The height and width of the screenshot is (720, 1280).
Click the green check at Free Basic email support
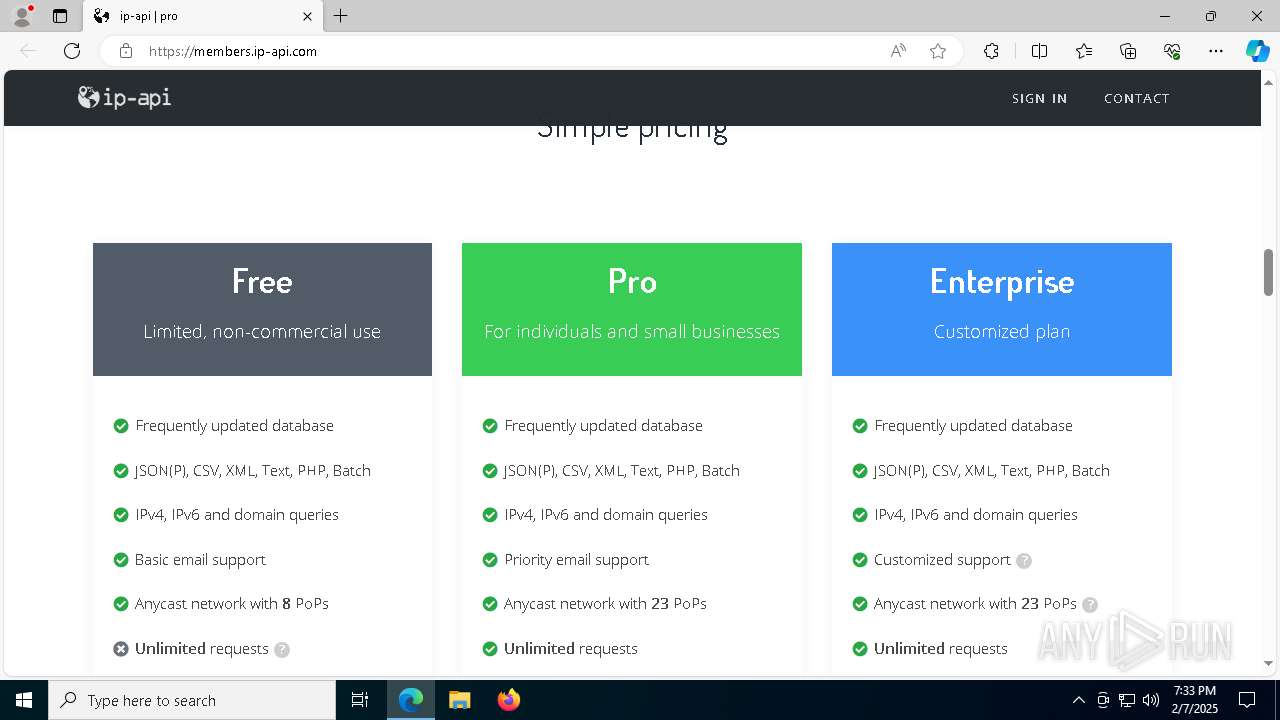121,560
